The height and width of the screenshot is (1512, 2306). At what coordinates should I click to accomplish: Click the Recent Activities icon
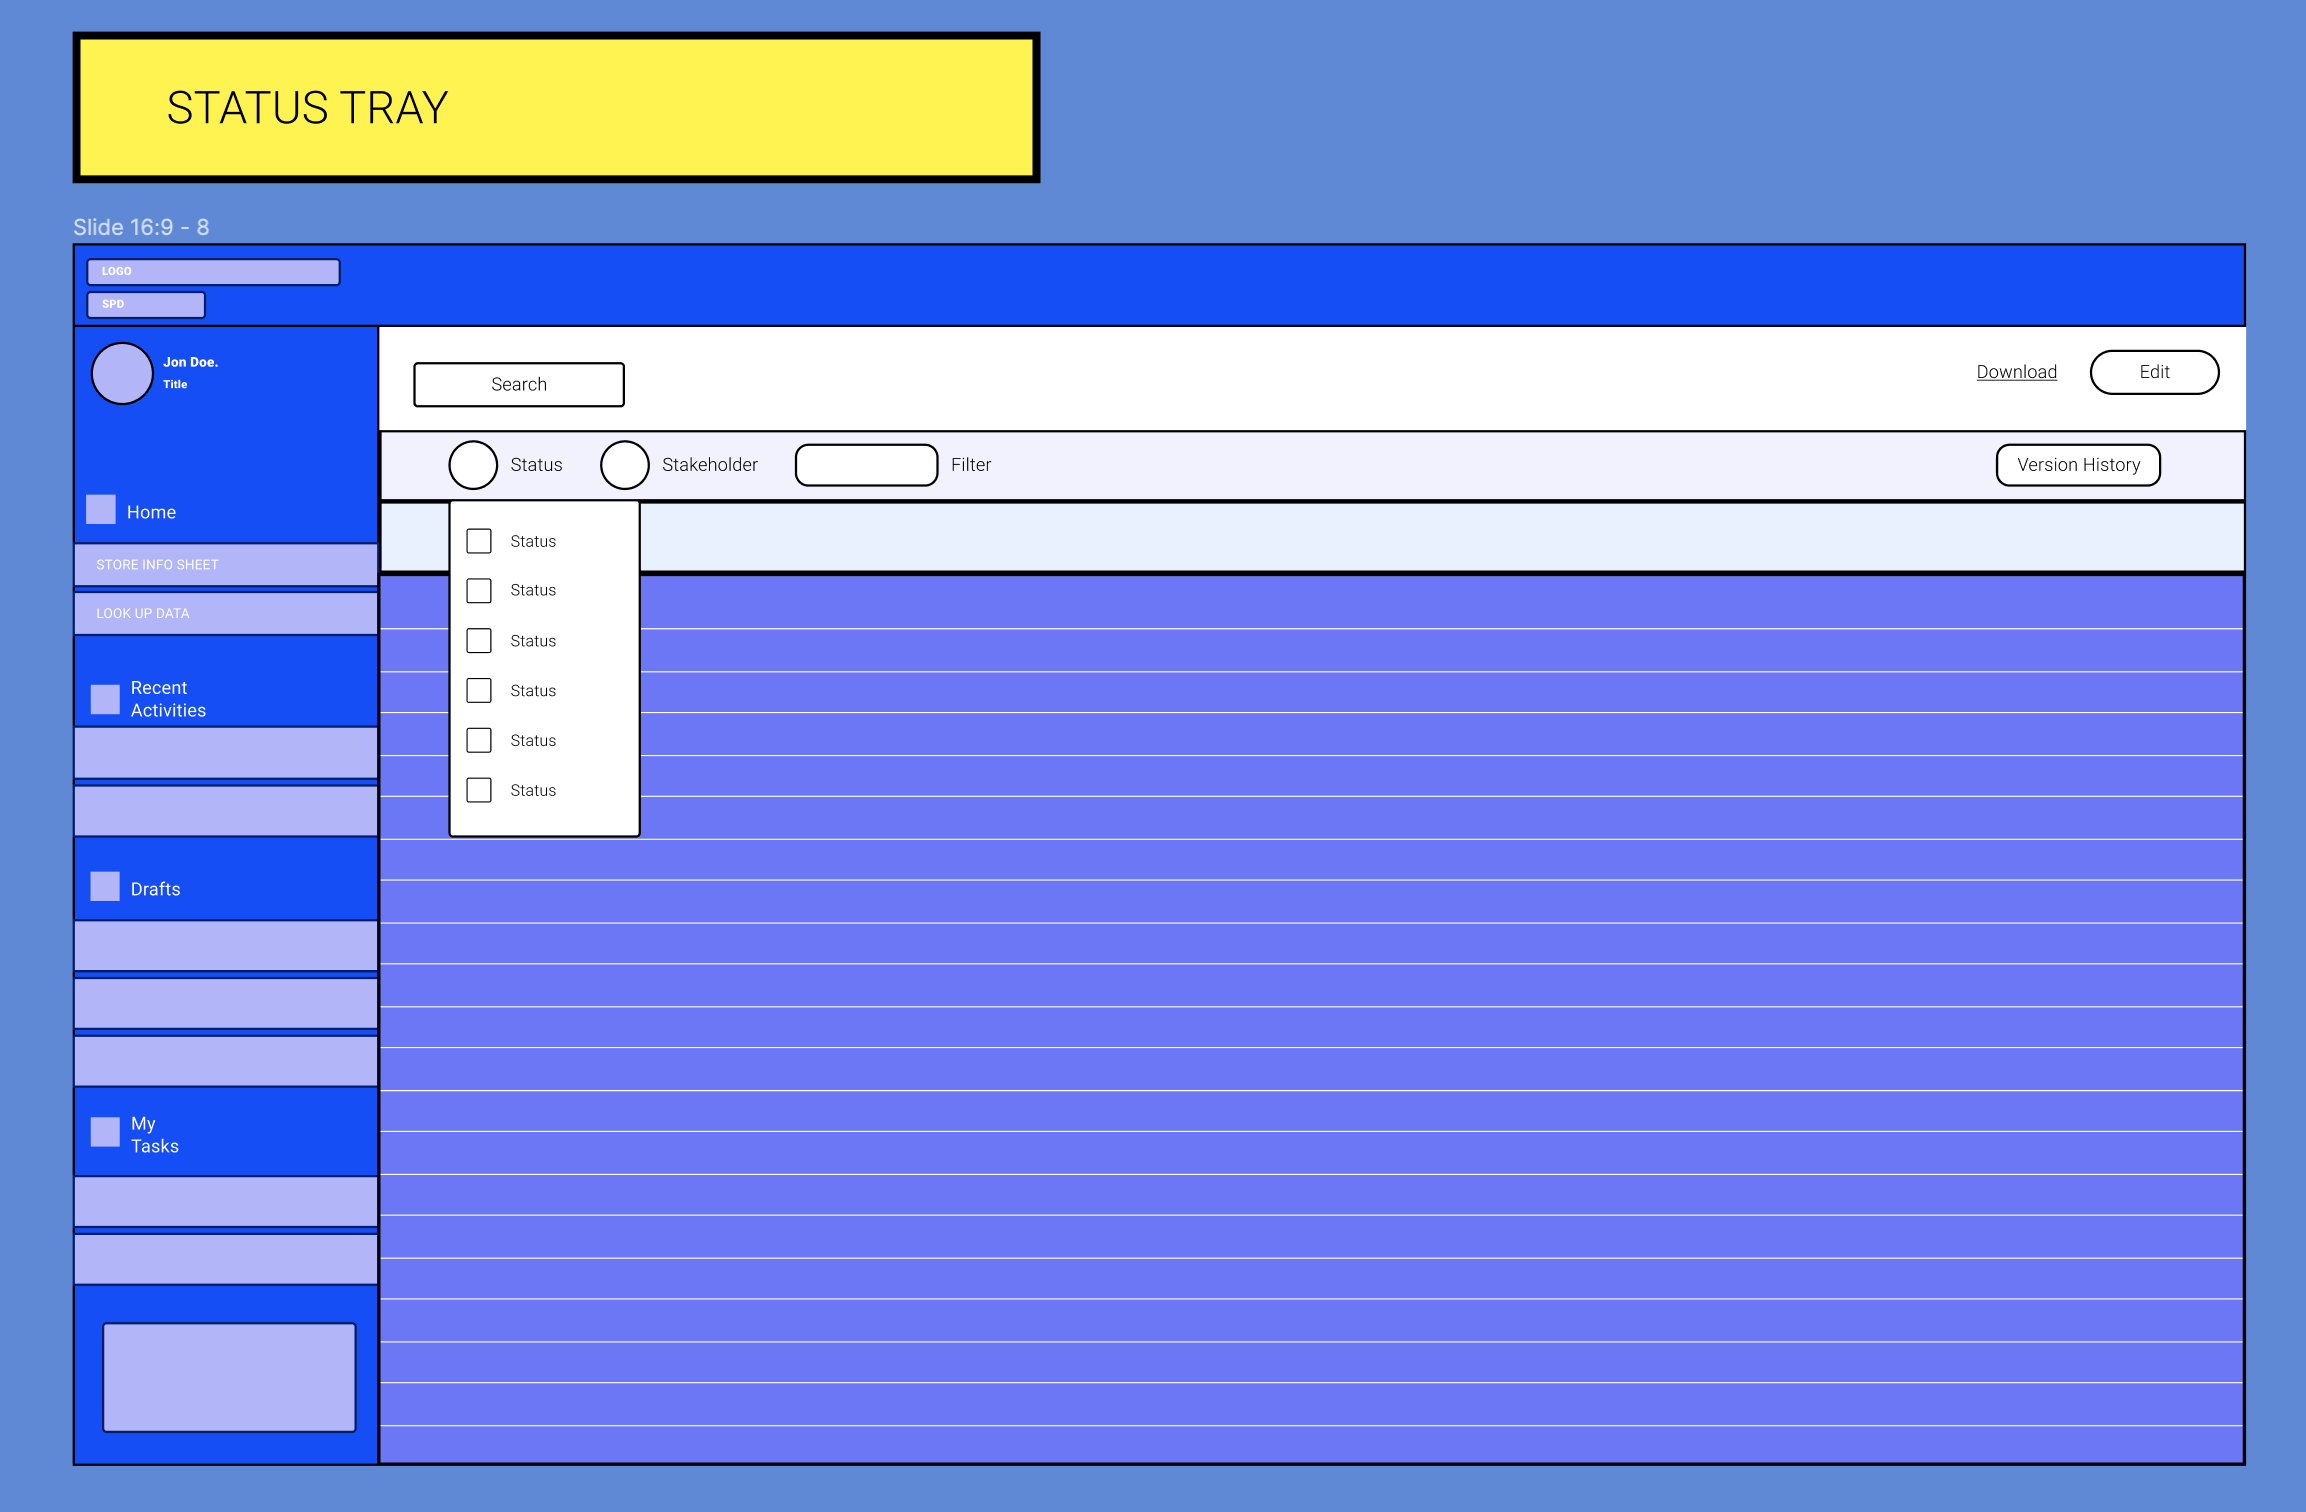pyautogui.click(x=104, y=699)
